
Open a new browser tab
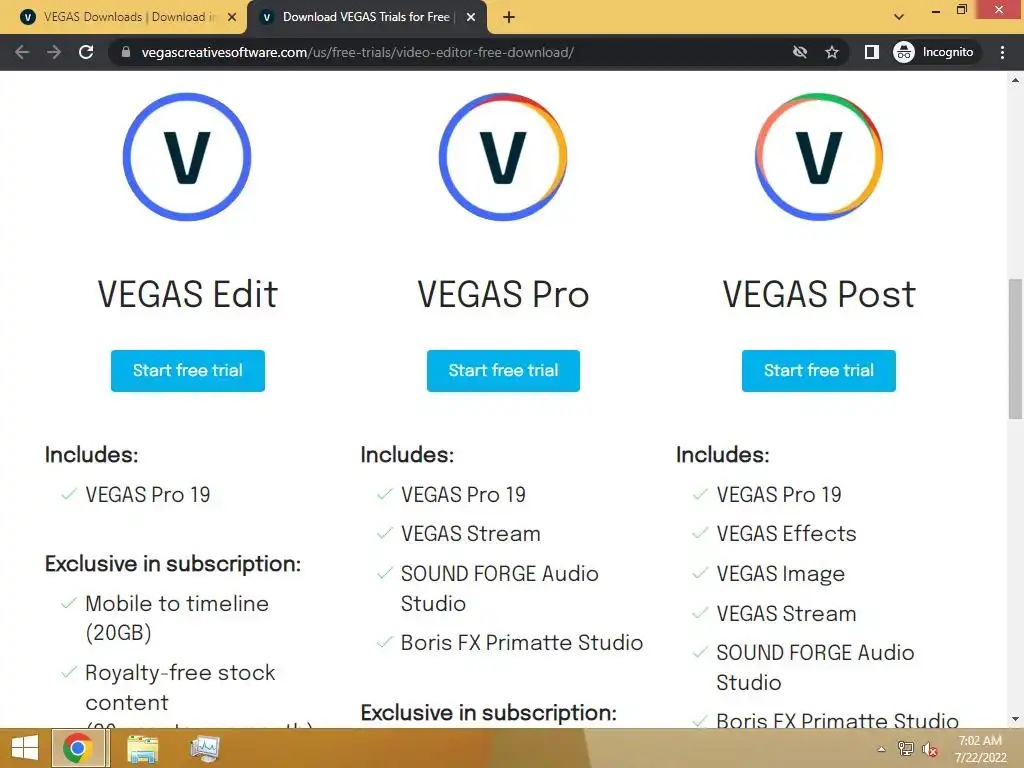[x=509, y=18]
